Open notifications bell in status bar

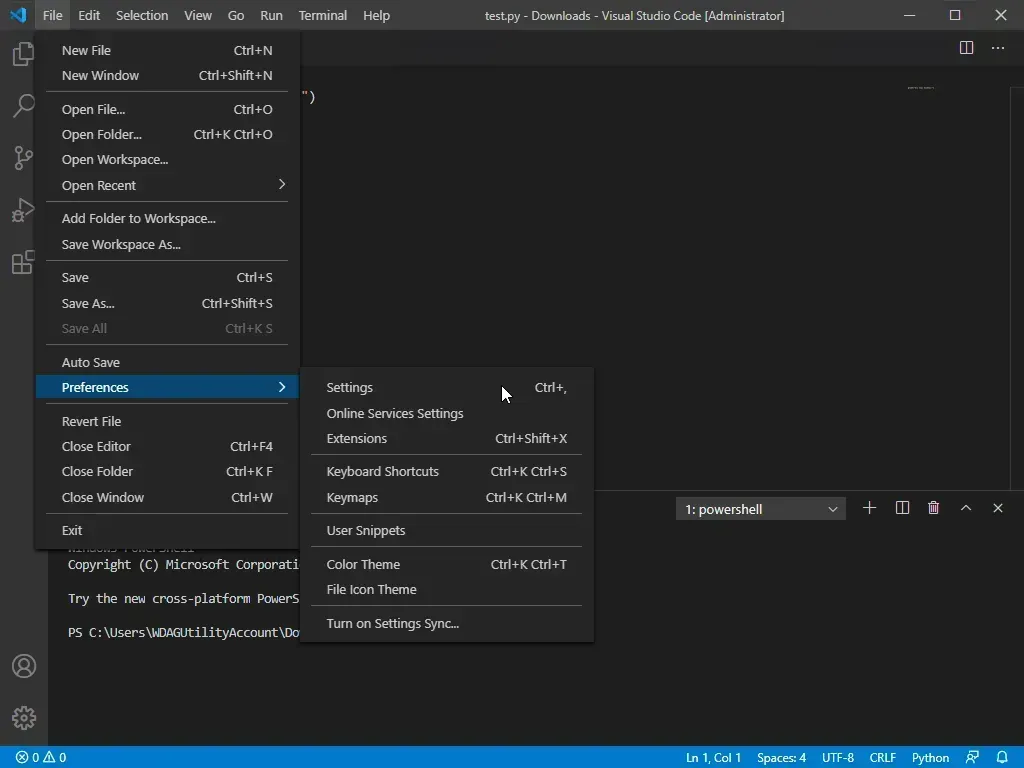pyautogui.click(x=1002, y=758)
